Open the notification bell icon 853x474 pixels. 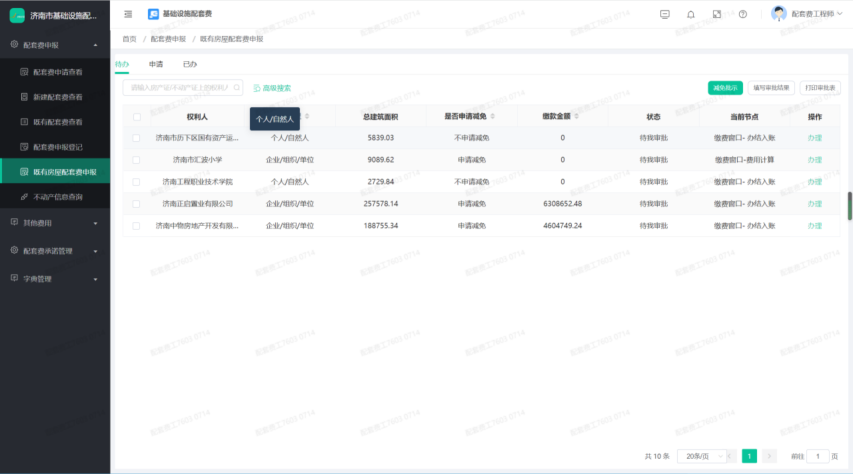(x=691, y=14)
